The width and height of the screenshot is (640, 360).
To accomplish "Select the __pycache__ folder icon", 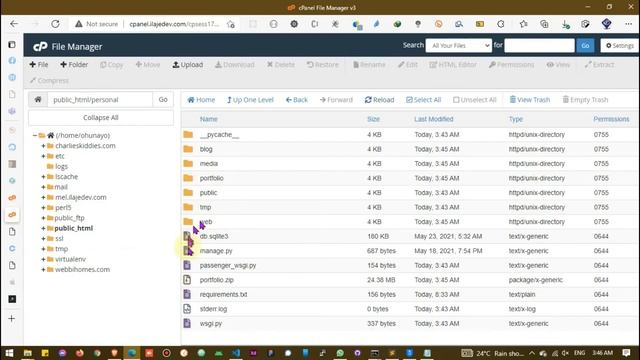I will coord(188,134).
